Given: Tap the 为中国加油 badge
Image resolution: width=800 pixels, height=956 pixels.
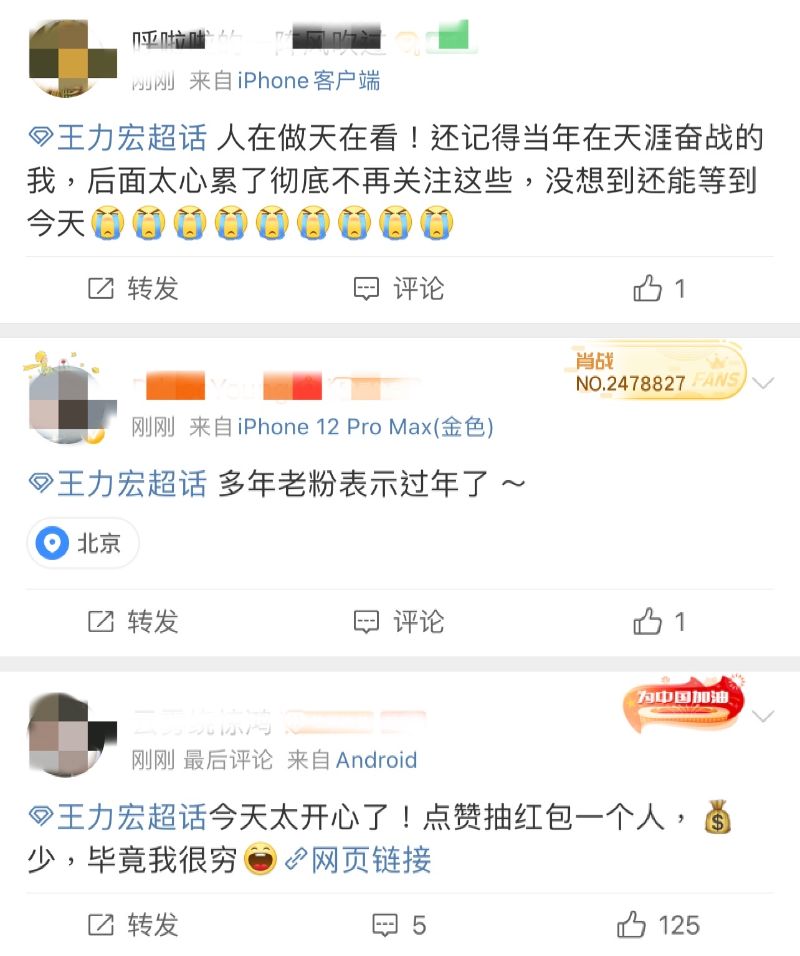Looking at the screenshot, I should pos(684,704).
